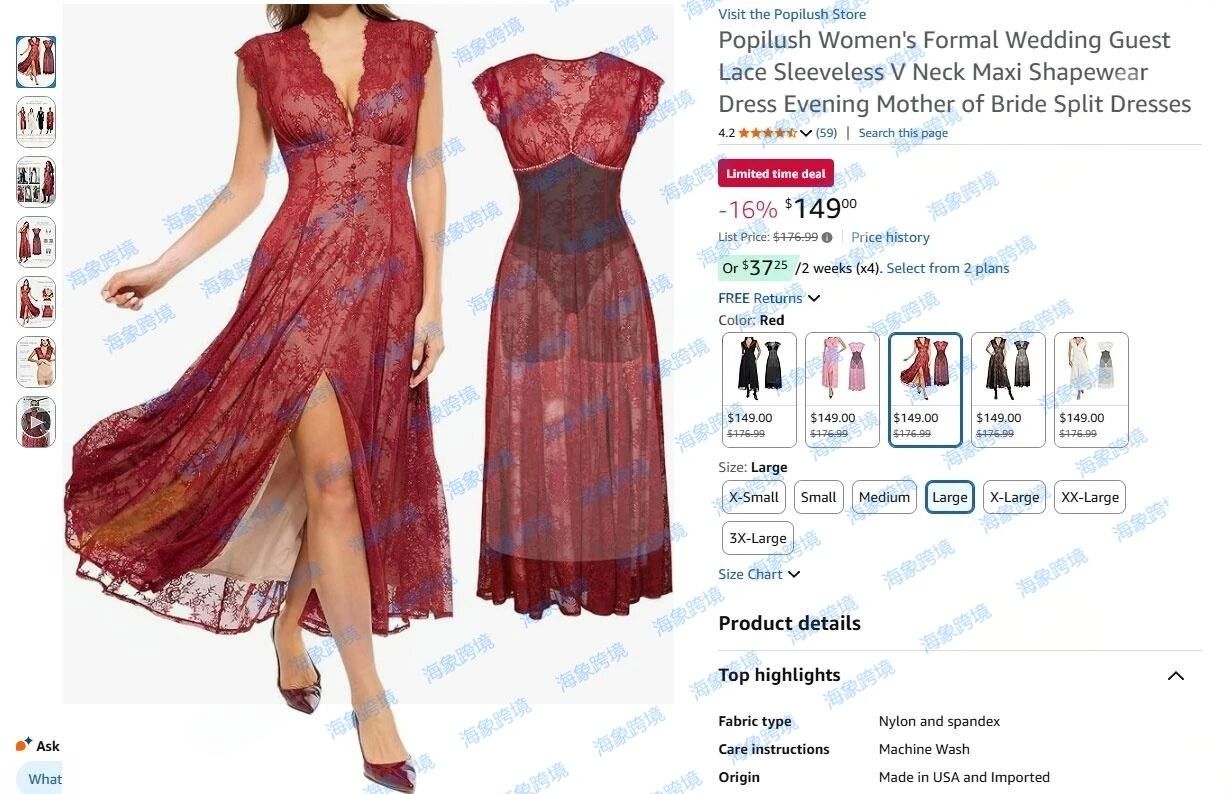This screenshot has width=1231, height=794.
Task: Pick the white dress color option
Action: 1091,389
